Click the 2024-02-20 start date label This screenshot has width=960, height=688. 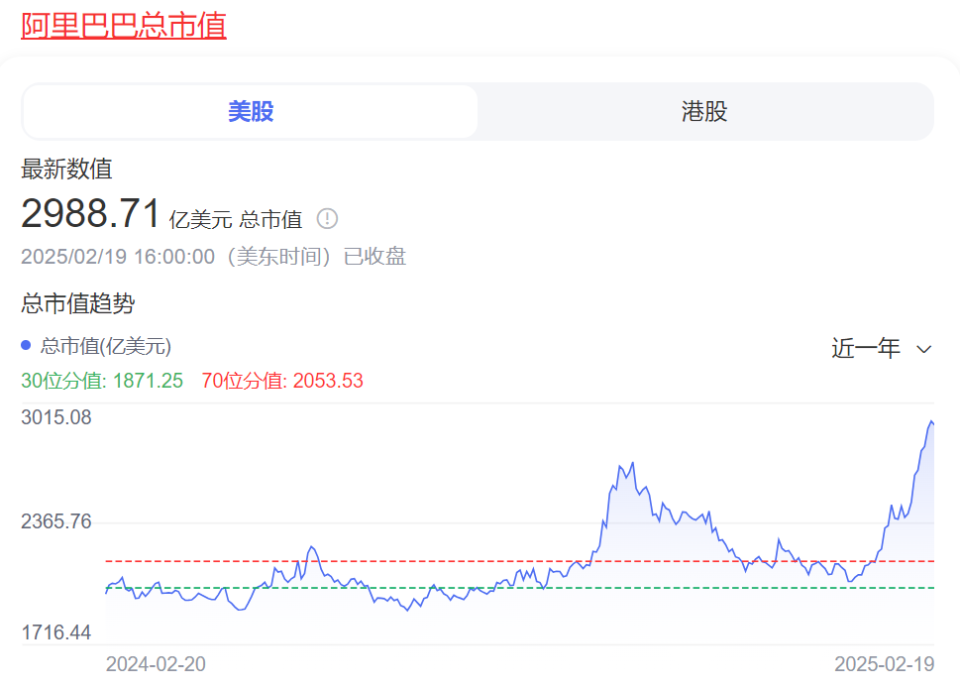click(x=156, y=664)
